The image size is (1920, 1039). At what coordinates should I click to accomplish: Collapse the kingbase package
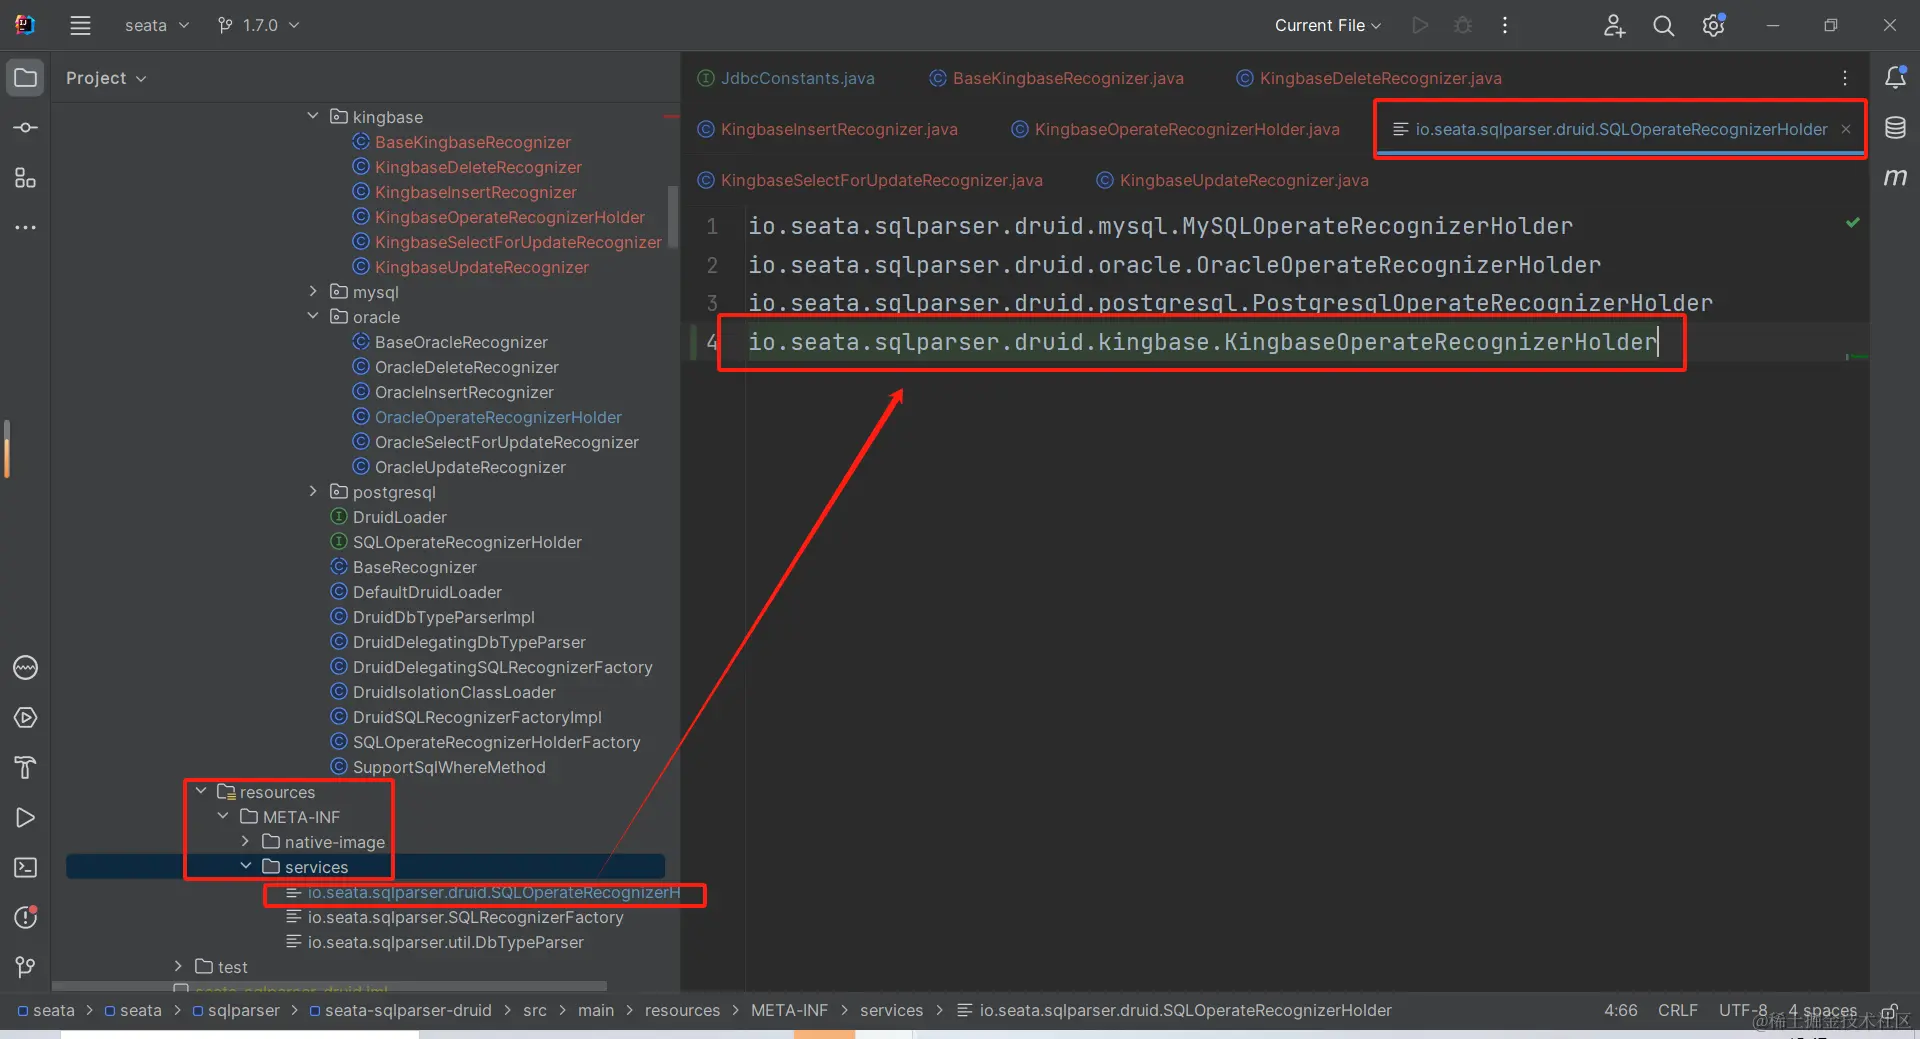(313, 116)
